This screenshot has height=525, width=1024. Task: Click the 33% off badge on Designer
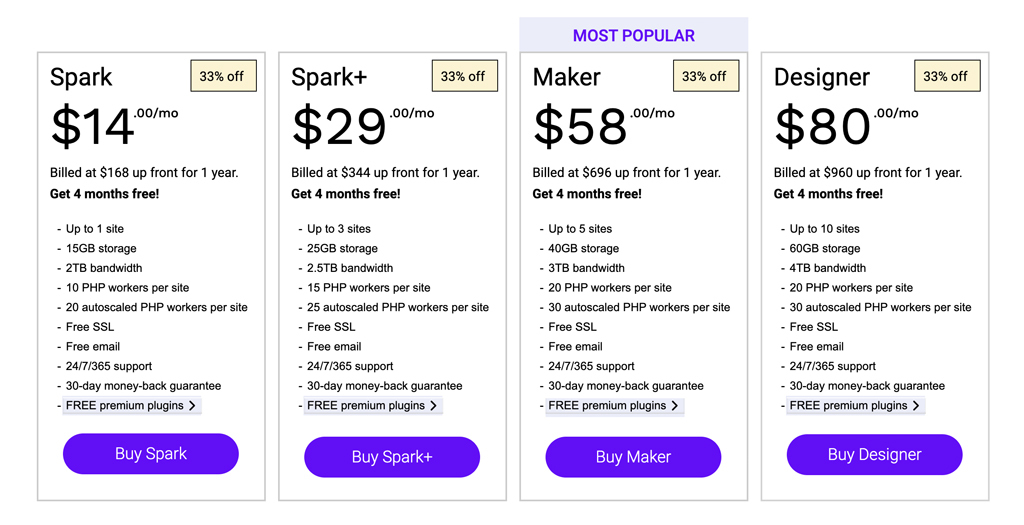[x=946, y=76]
